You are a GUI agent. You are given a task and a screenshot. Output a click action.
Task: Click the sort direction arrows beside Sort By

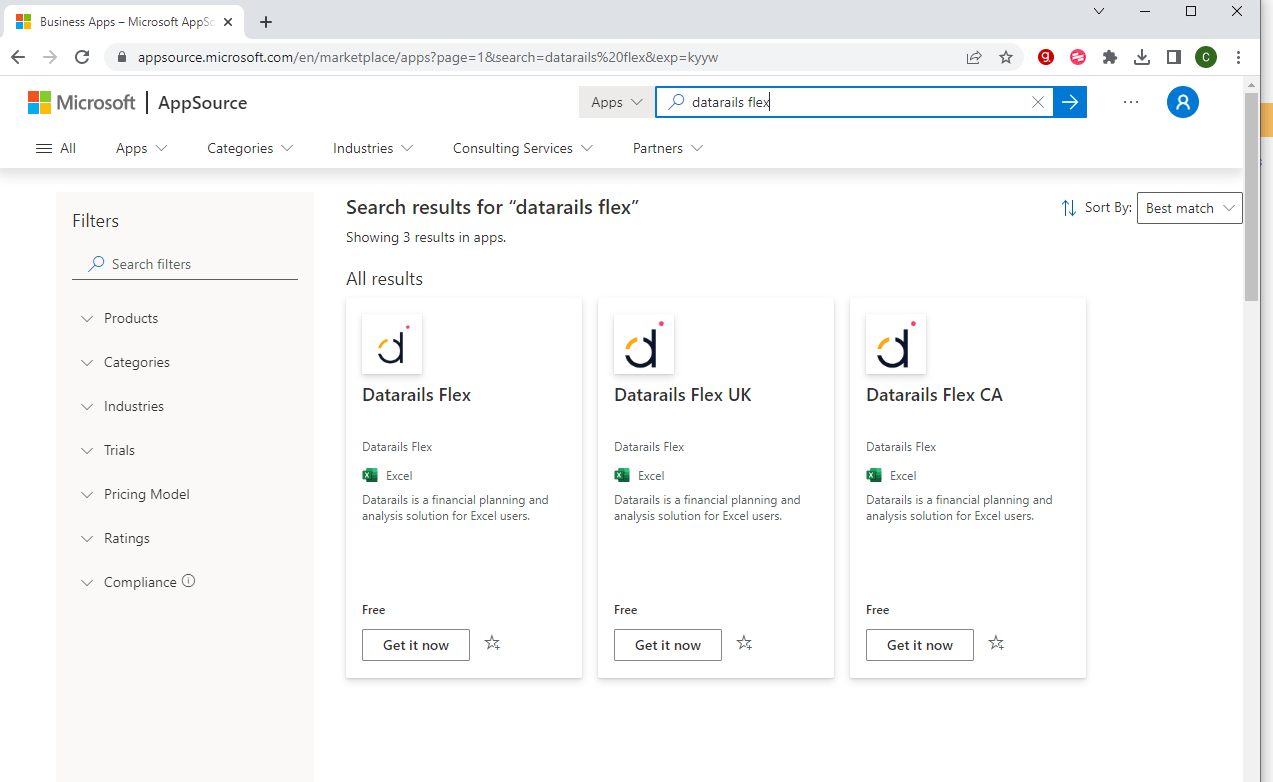pos(1069,207)
